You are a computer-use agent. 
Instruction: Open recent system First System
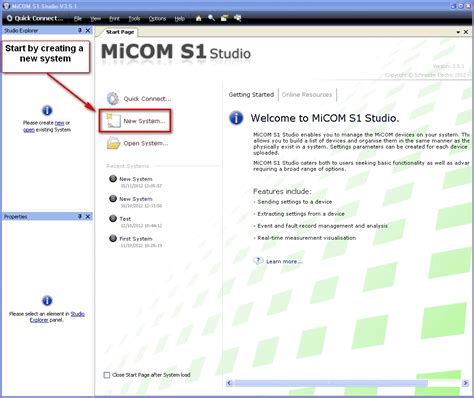(136, 239)
